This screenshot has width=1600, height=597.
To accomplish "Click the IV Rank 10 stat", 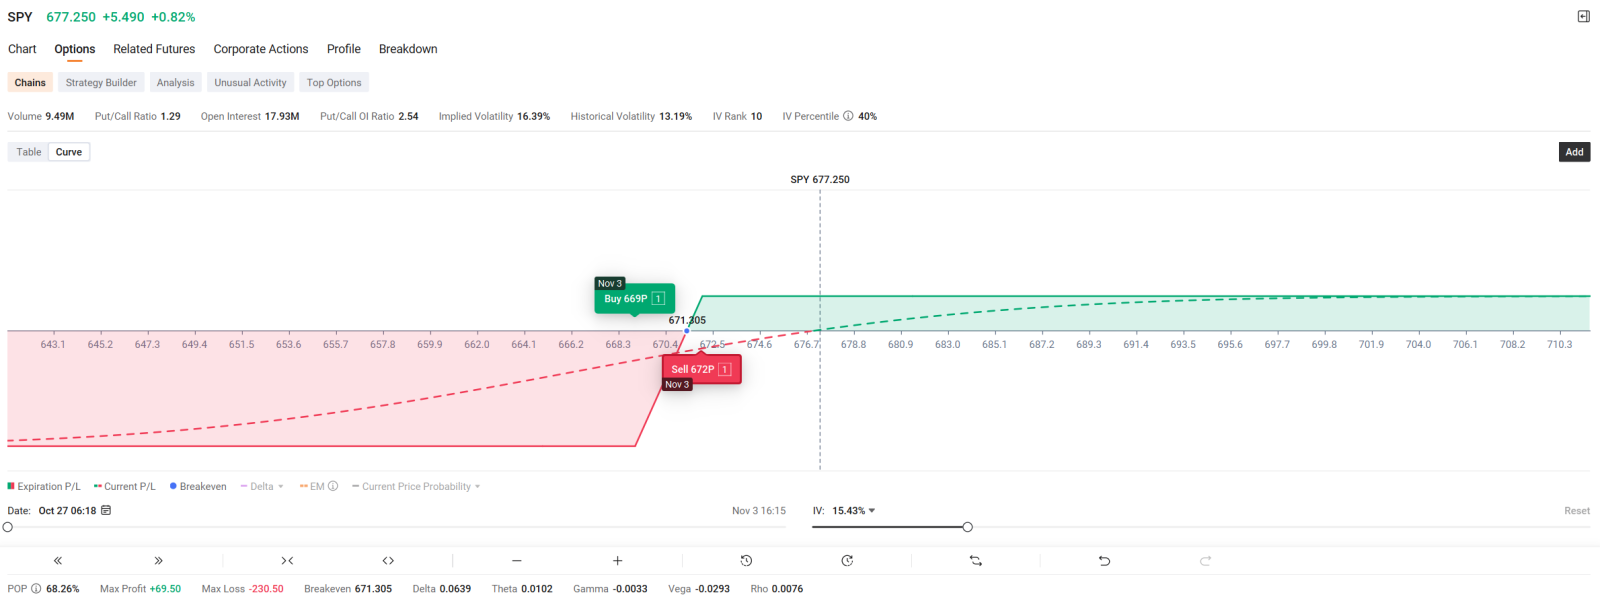I will 737,116.
